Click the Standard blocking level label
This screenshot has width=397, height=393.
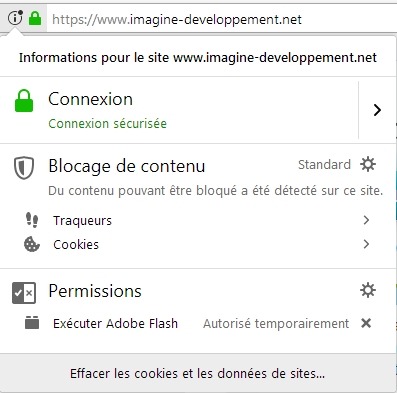coord(324,165)
